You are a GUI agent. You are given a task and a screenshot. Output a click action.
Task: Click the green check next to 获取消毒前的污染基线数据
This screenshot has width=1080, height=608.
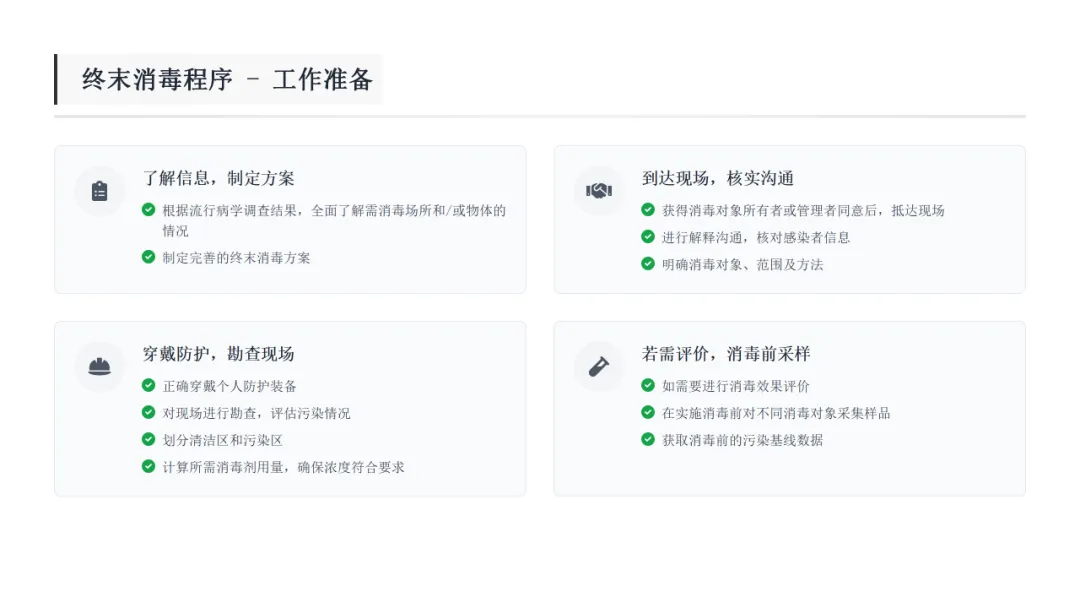click(x=648, y=440)
